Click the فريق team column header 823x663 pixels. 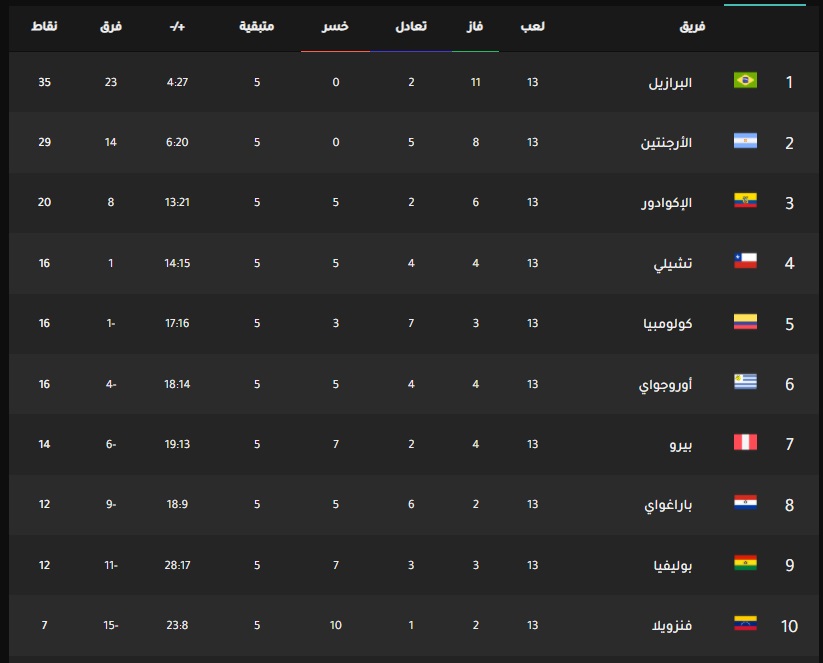coord(692,26)
